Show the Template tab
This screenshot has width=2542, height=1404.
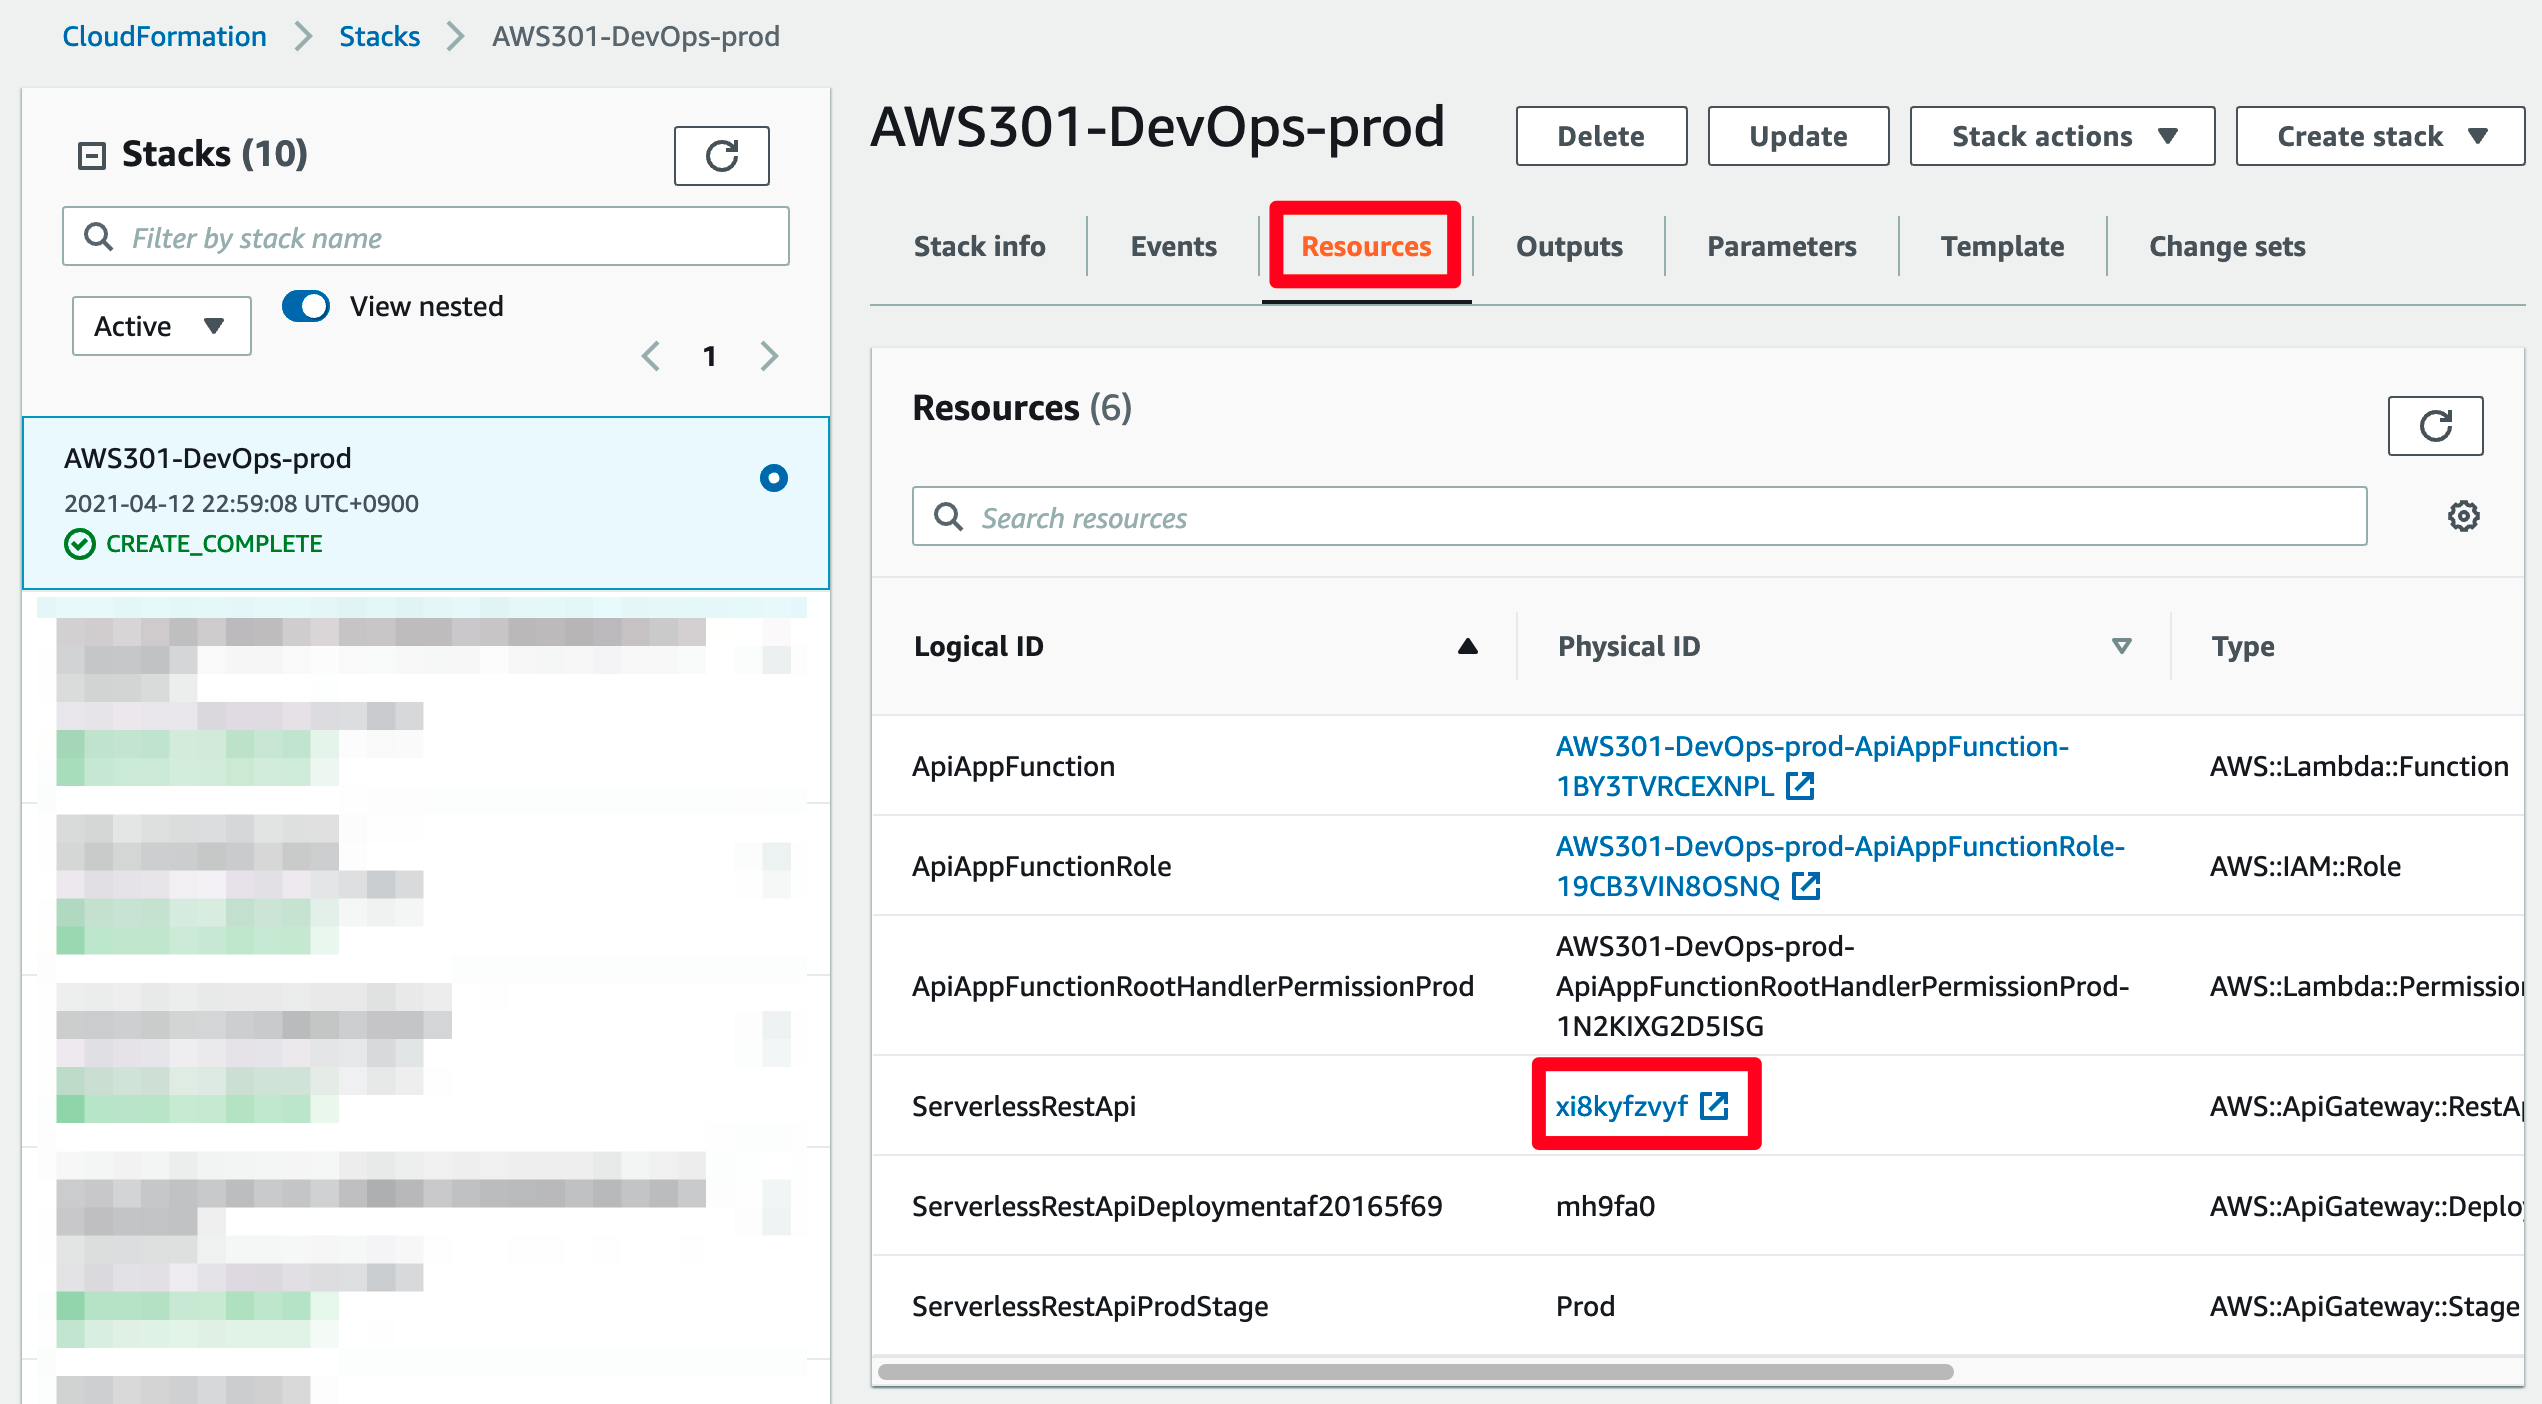coord(2002,246)
